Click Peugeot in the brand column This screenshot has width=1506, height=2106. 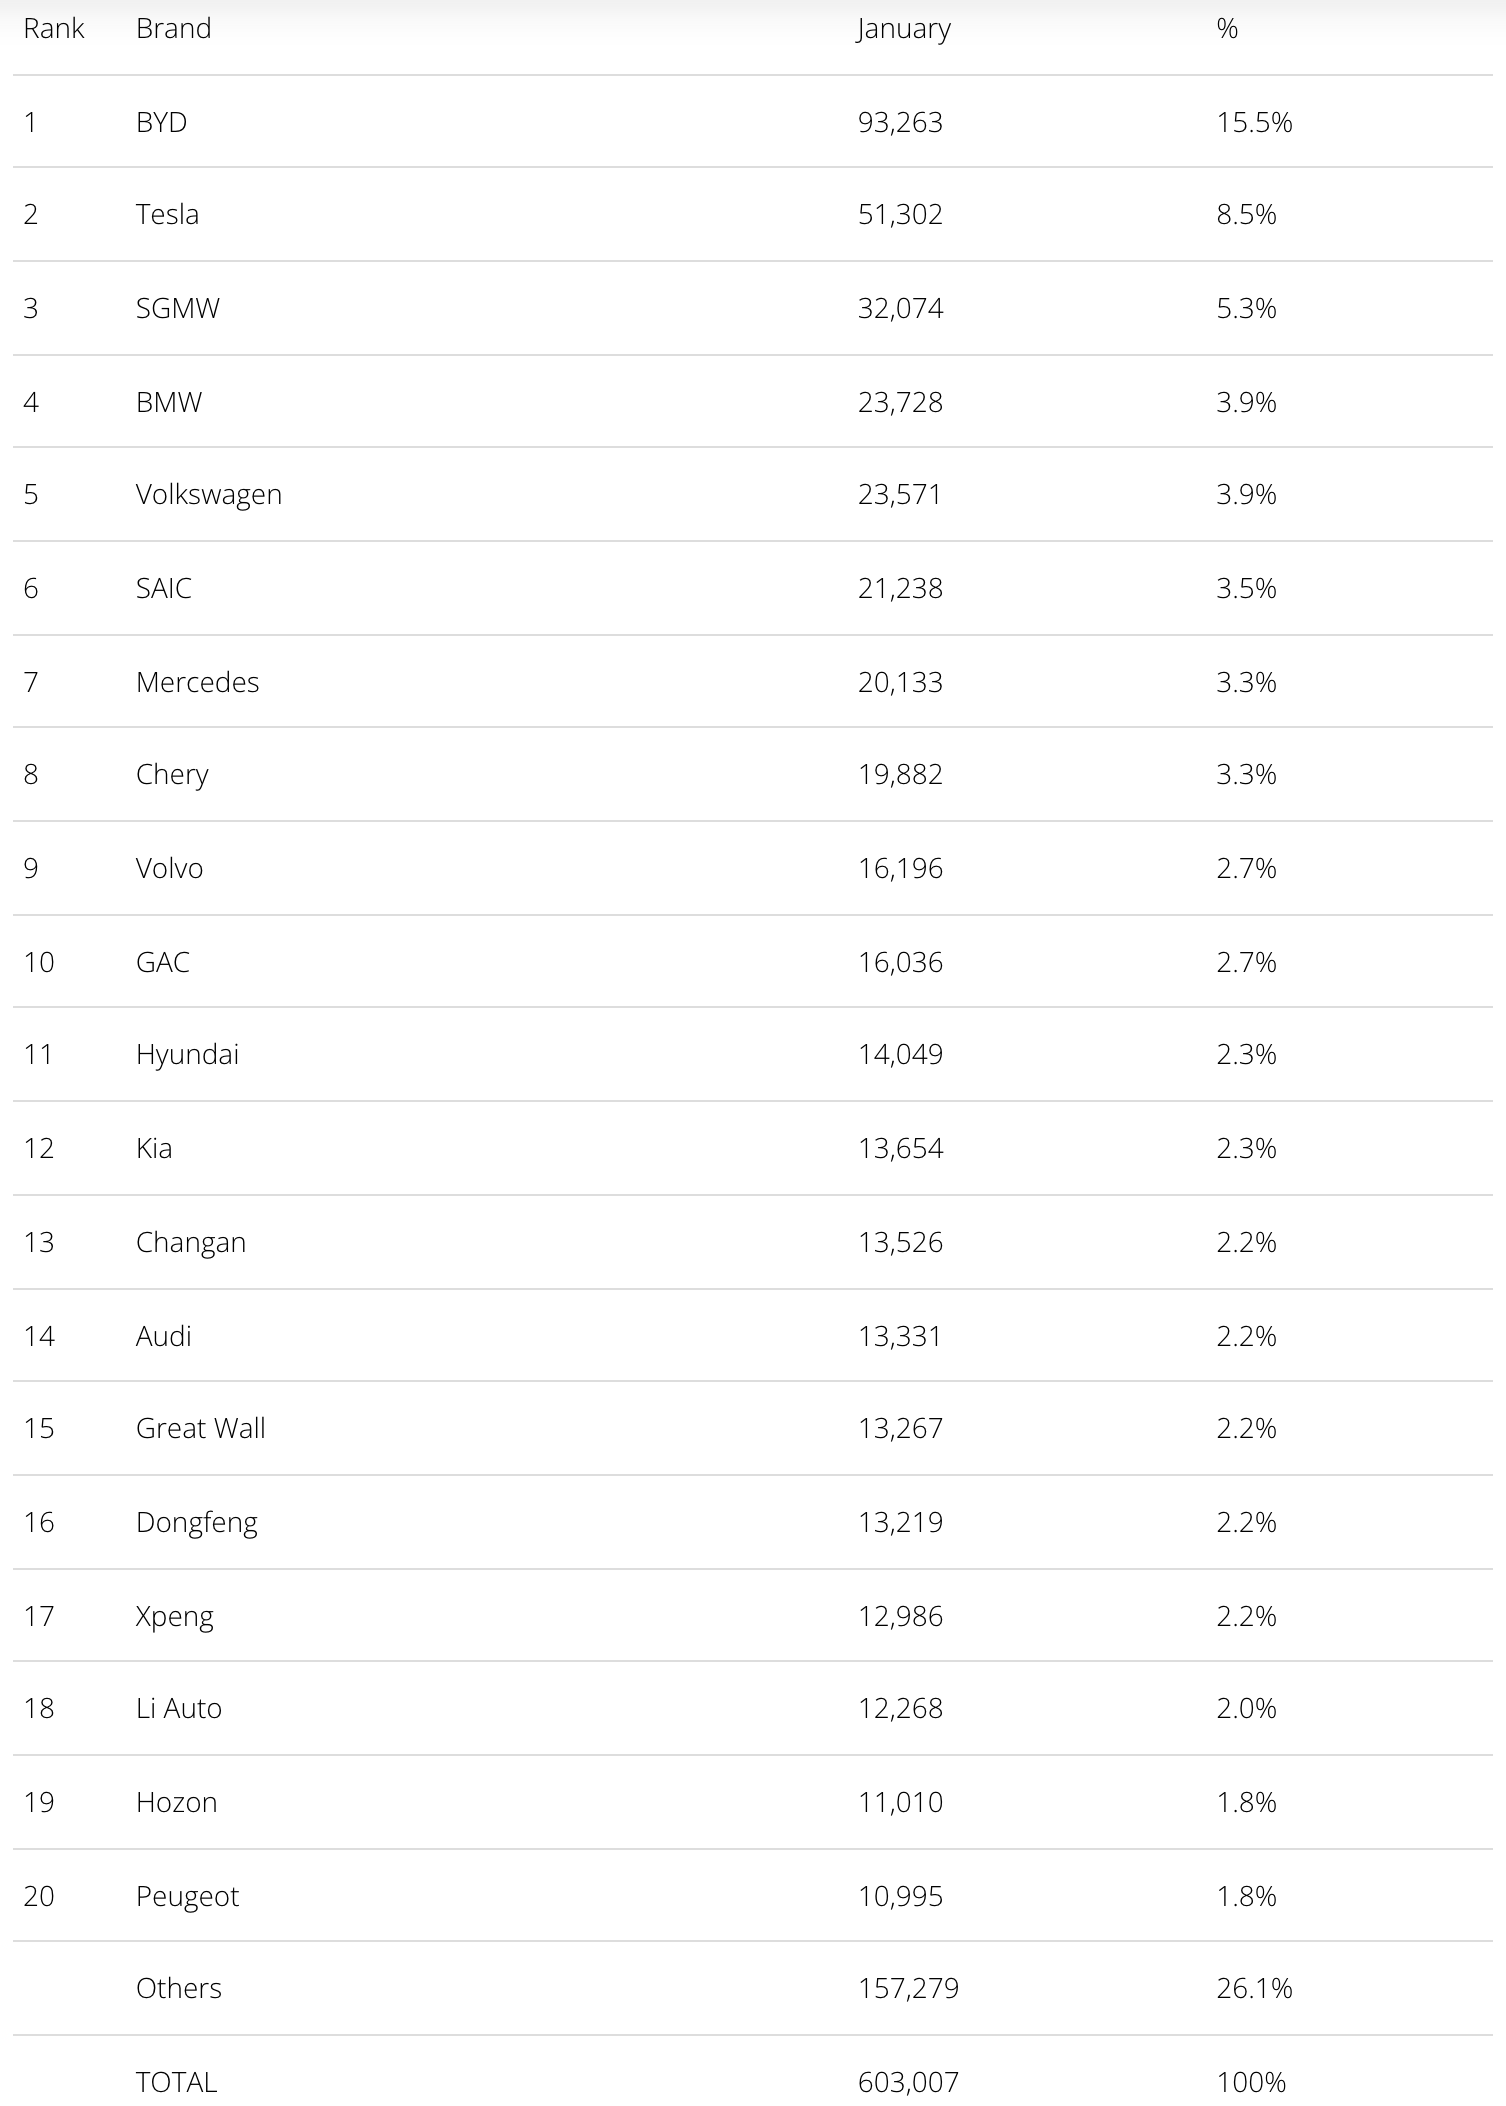pos(187,1896)
